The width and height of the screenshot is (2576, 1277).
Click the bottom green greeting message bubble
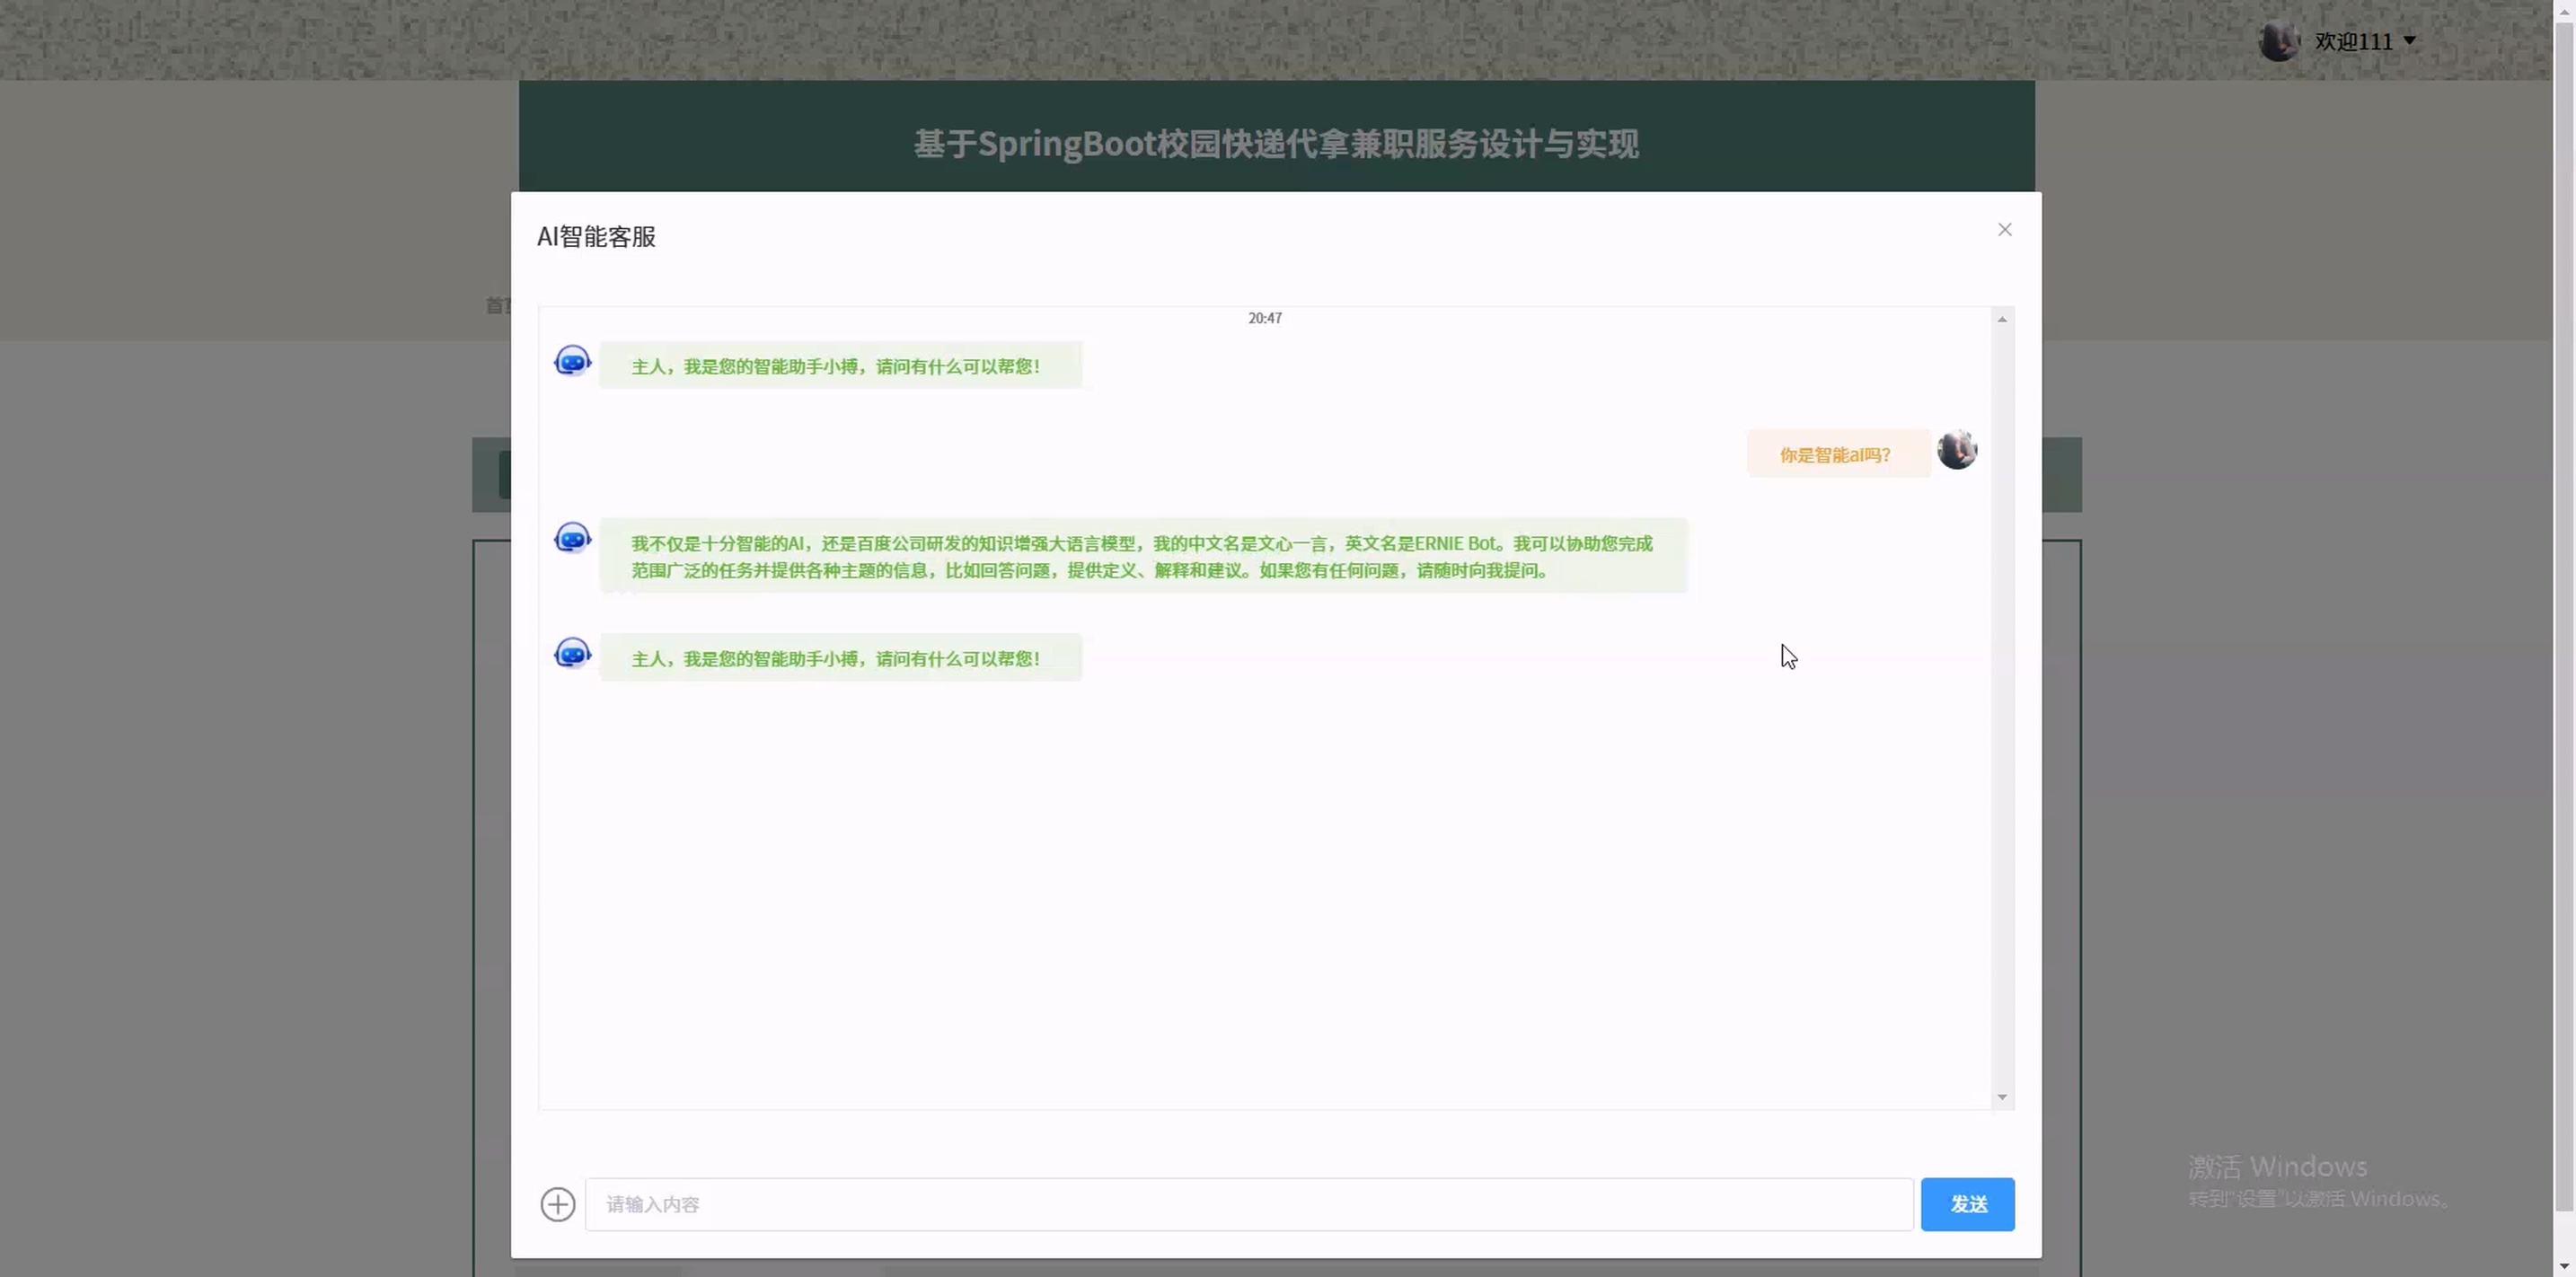[x=840, y=658]
